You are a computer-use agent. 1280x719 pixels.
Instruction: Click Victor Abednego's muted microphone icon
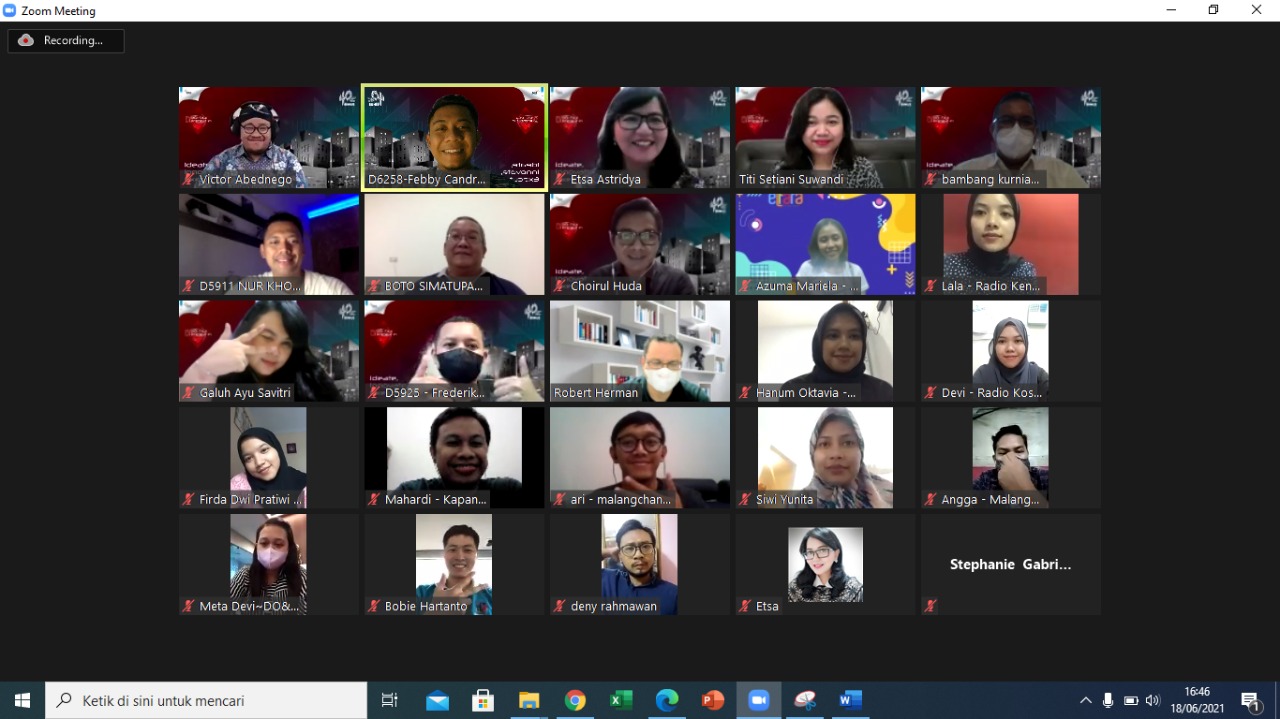point(189,181)
